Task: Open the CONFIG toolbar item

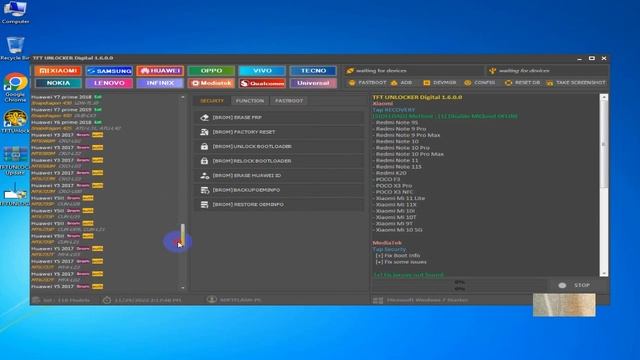Action: pyautogui.click(x=480, y=82)
